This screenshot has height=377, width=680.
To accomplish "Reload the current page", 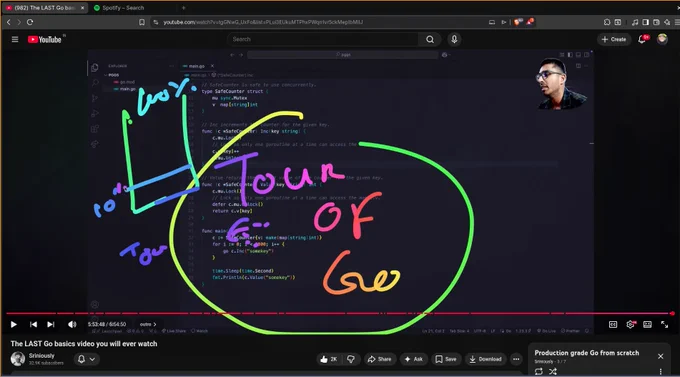I will [30, 22].
